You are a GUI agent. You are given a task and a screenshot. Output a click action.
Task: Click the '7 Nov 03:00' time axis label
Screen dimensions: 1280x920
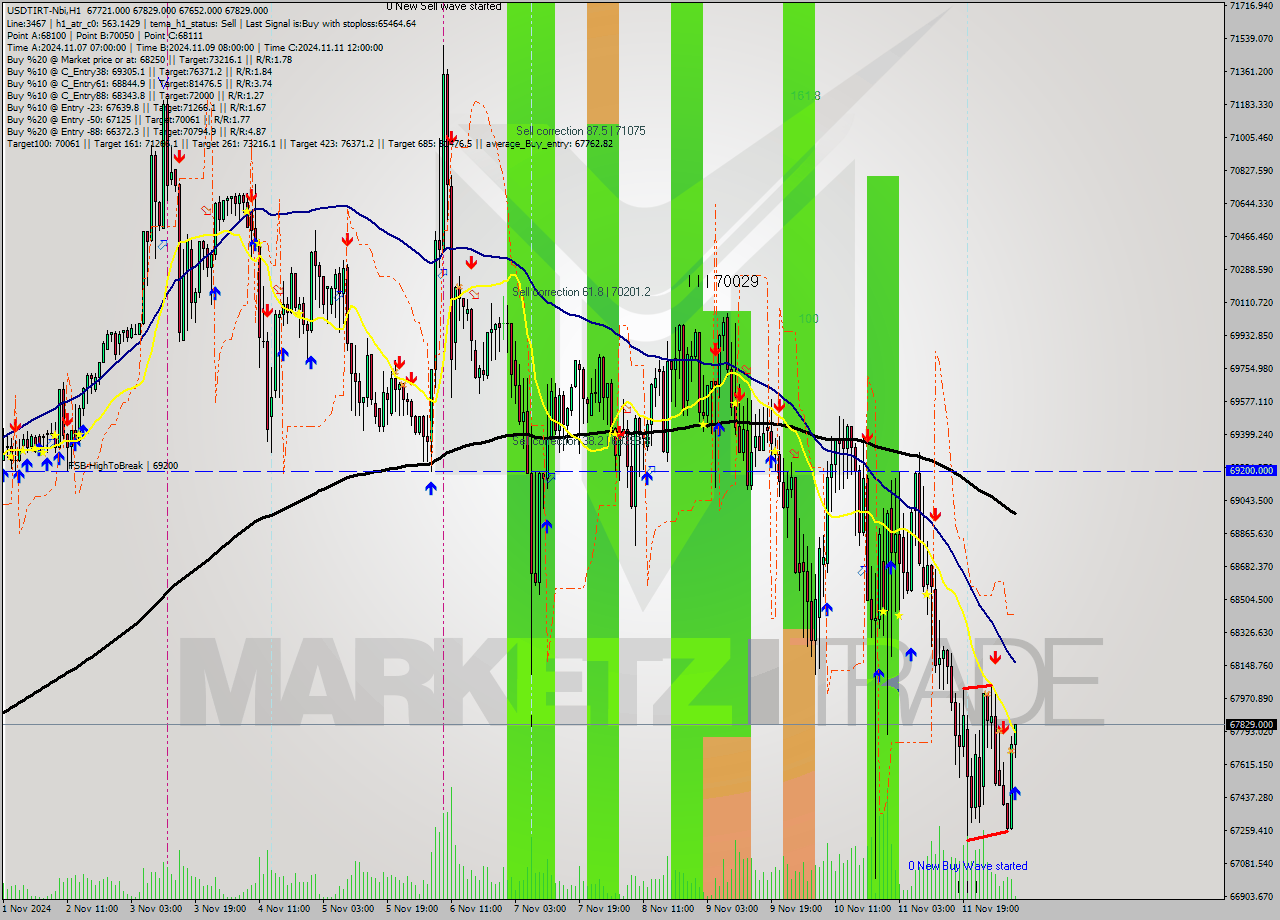click(539, 909)
